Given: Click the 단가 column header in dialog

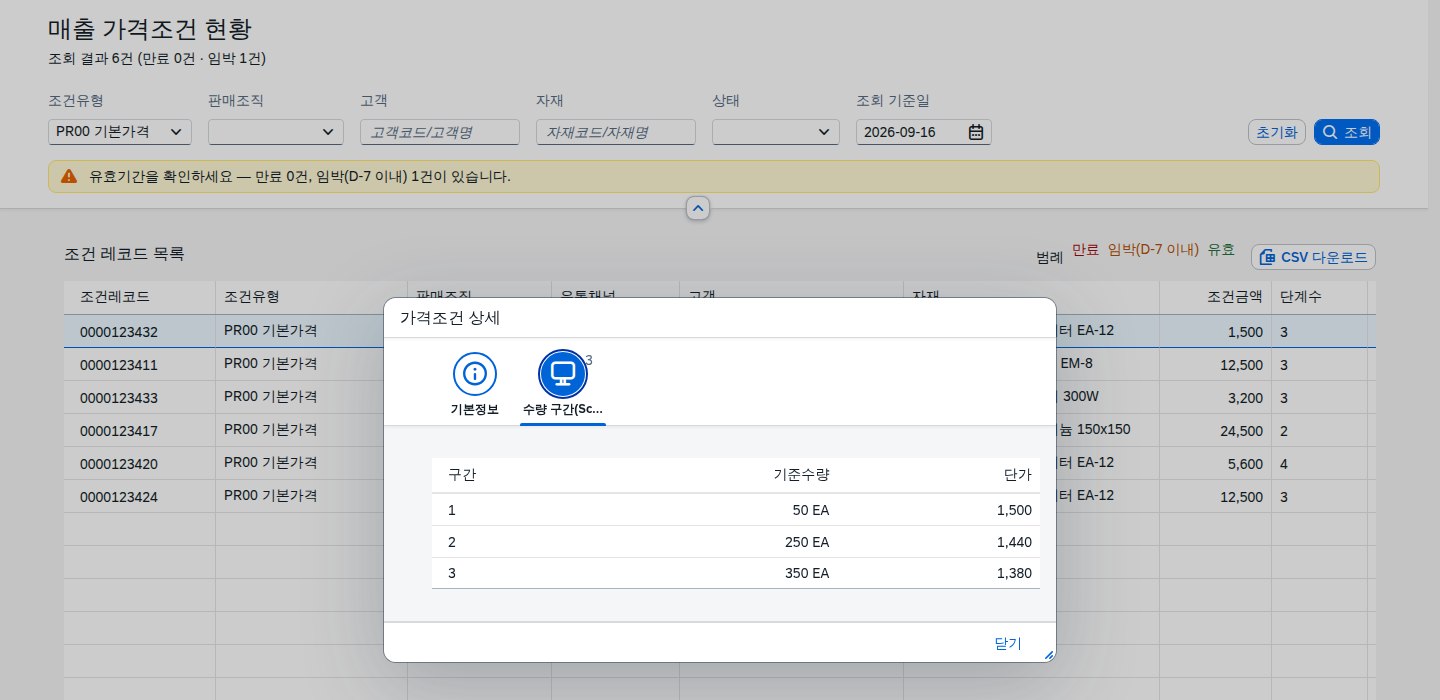Looking at the screenshot, I should click(x=1018, y=474).
